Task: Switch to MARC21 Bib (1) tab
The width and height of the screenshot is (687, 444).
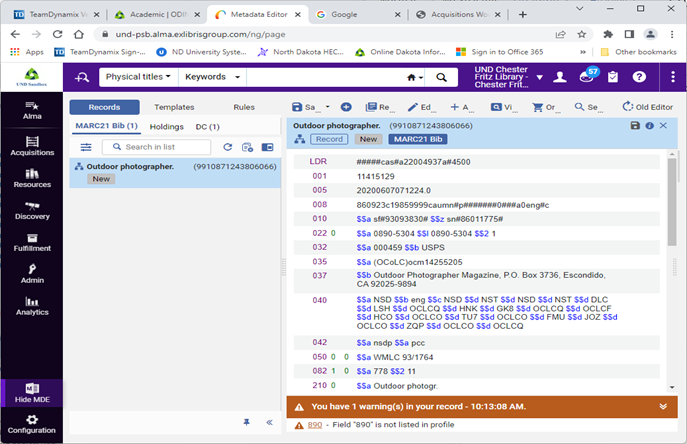Action: click(x=106, y=126)
